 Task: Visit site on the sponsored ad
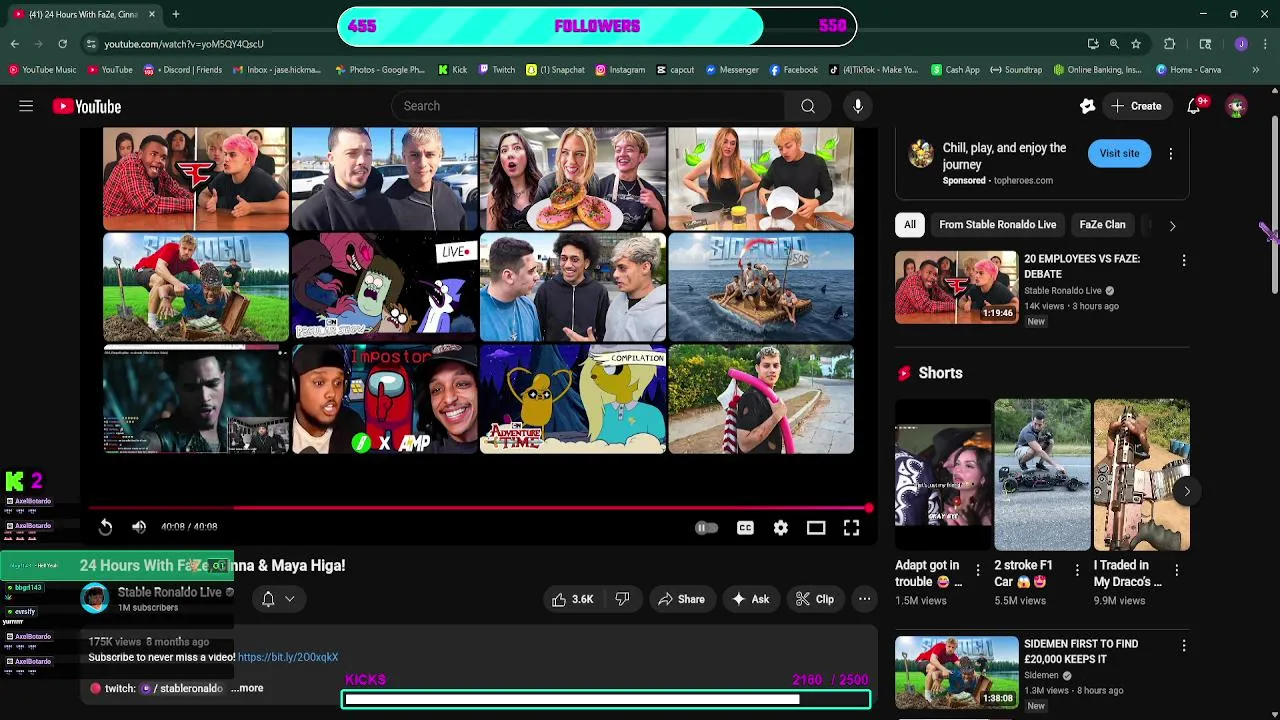(x=1119, y=153)
